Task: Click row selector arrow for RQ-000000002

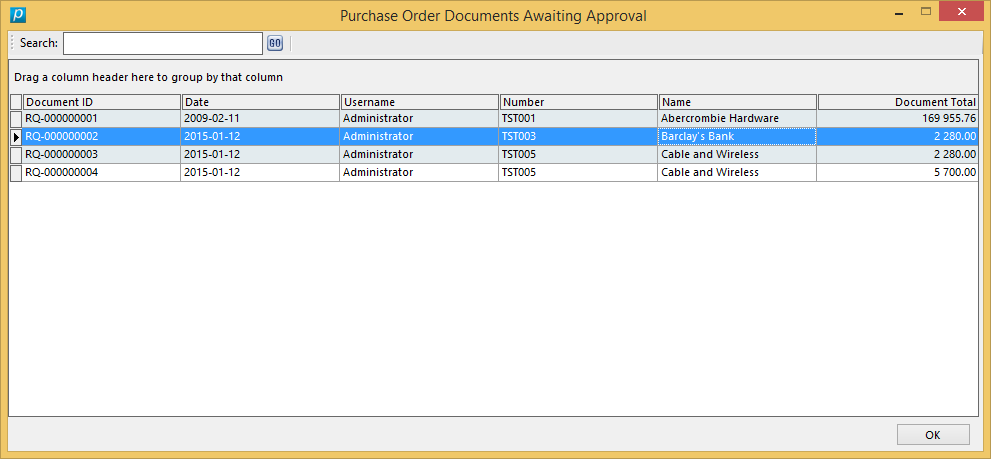Action: [15, 136]
